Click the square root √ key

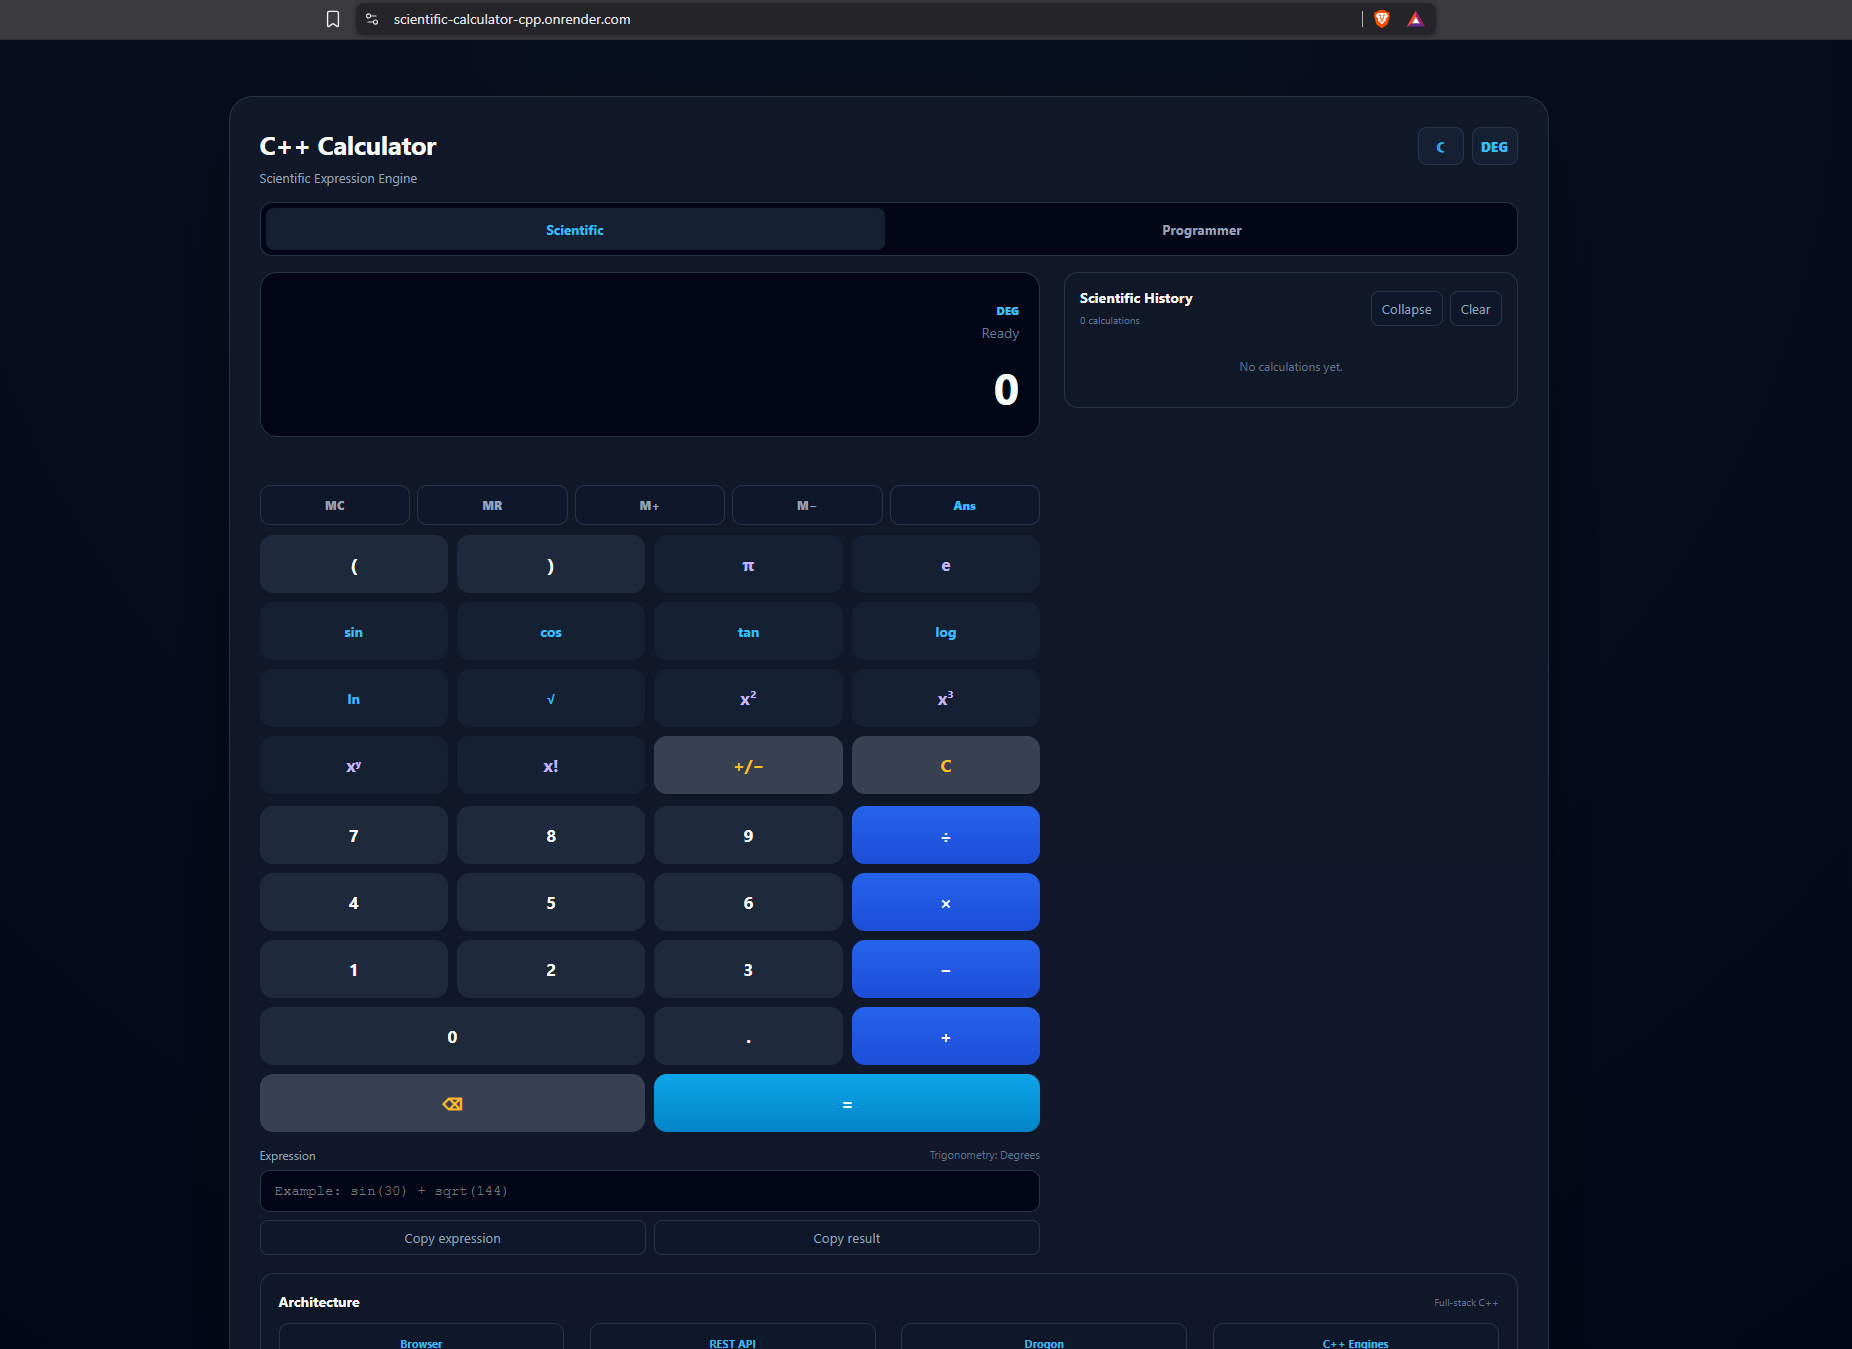click(x=551, y=699)
